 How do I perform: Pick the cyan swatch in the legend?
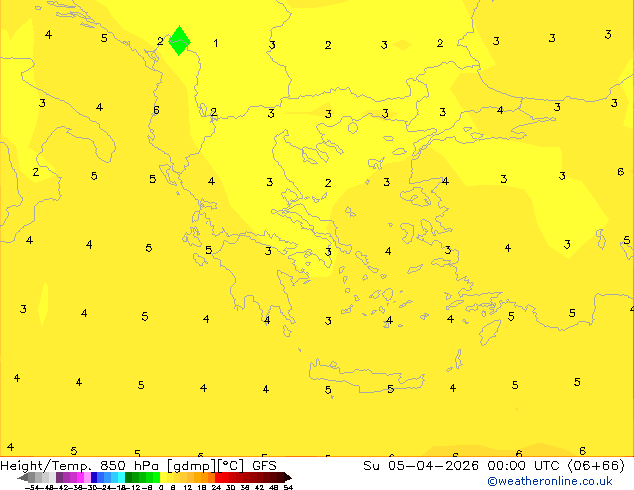point(121,477)
